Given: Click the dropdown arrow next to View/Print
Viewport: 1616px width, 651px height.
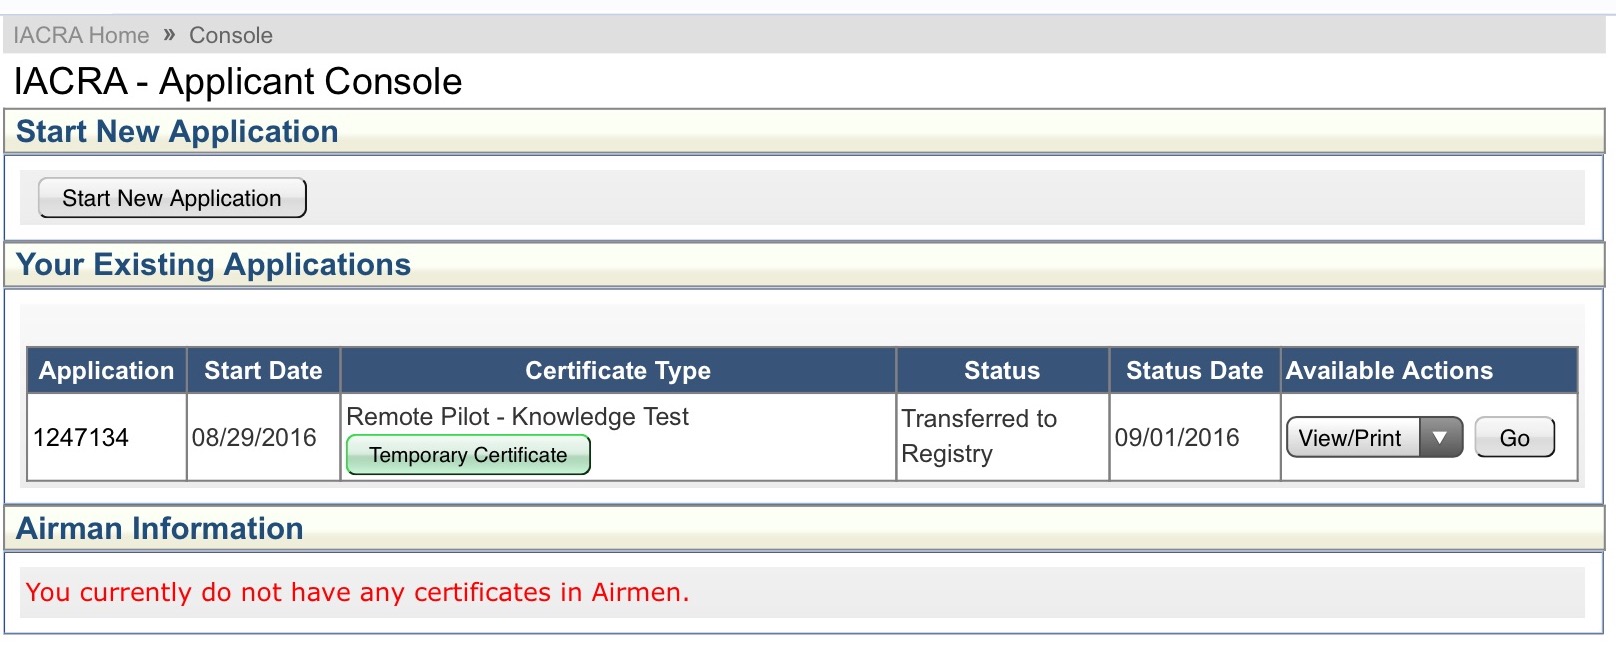Looking at the screenshot, I should (x=1440, y=438).
